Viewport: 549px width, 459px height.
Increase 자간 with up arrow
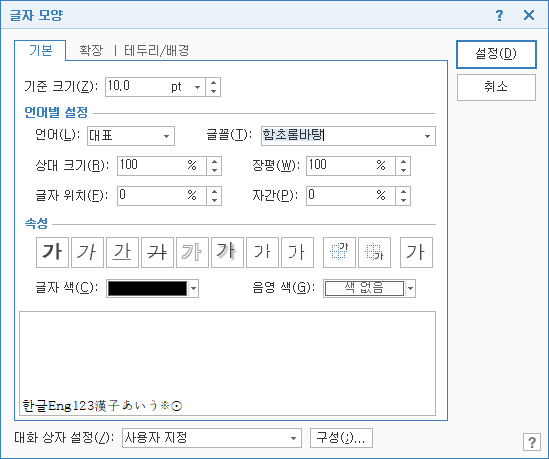point(403,192)
